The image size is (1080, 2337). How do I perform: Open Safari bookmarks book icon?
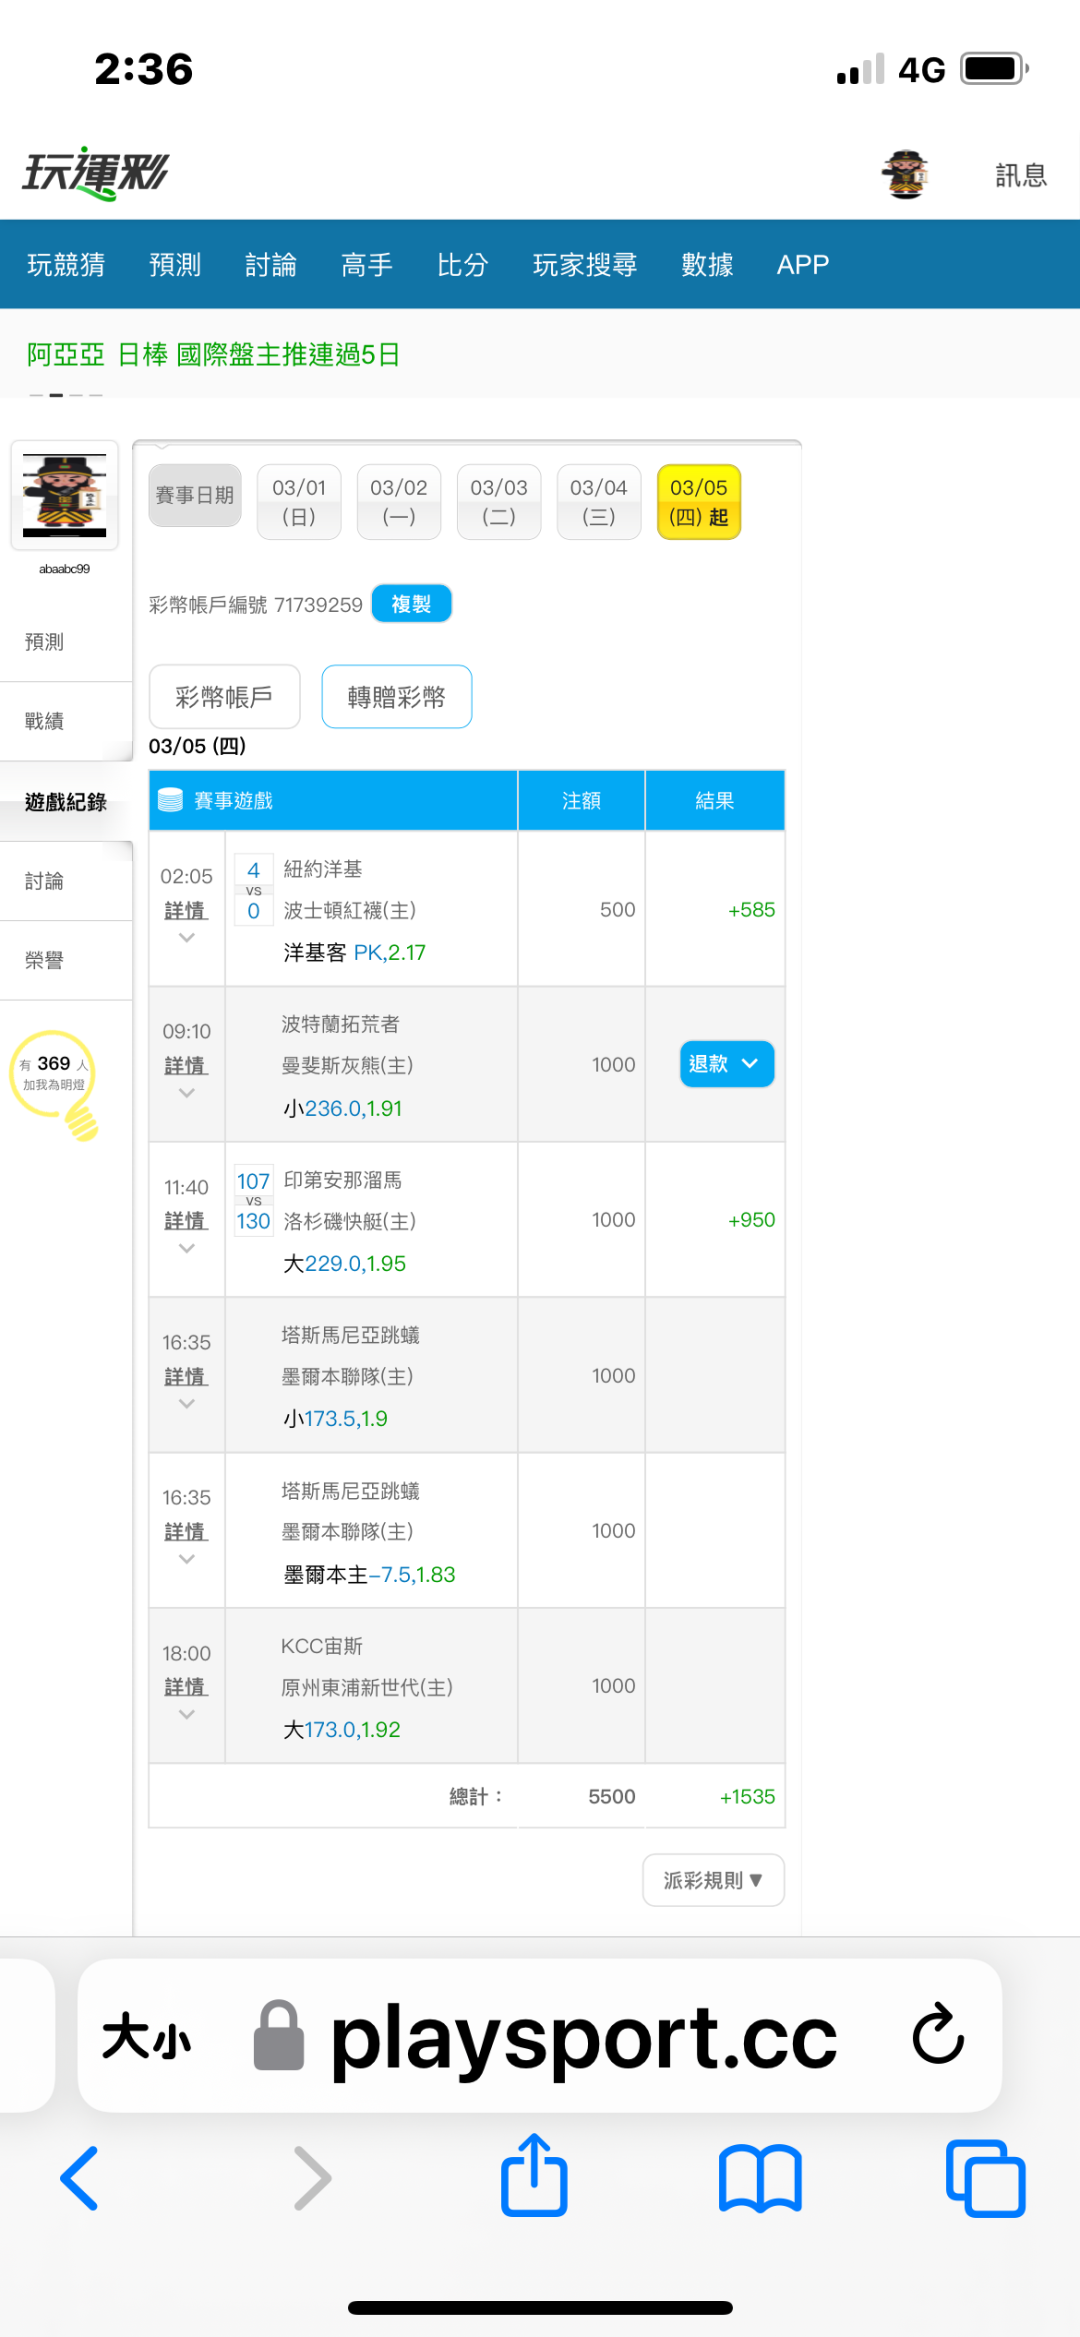[x=760, y=2178]
